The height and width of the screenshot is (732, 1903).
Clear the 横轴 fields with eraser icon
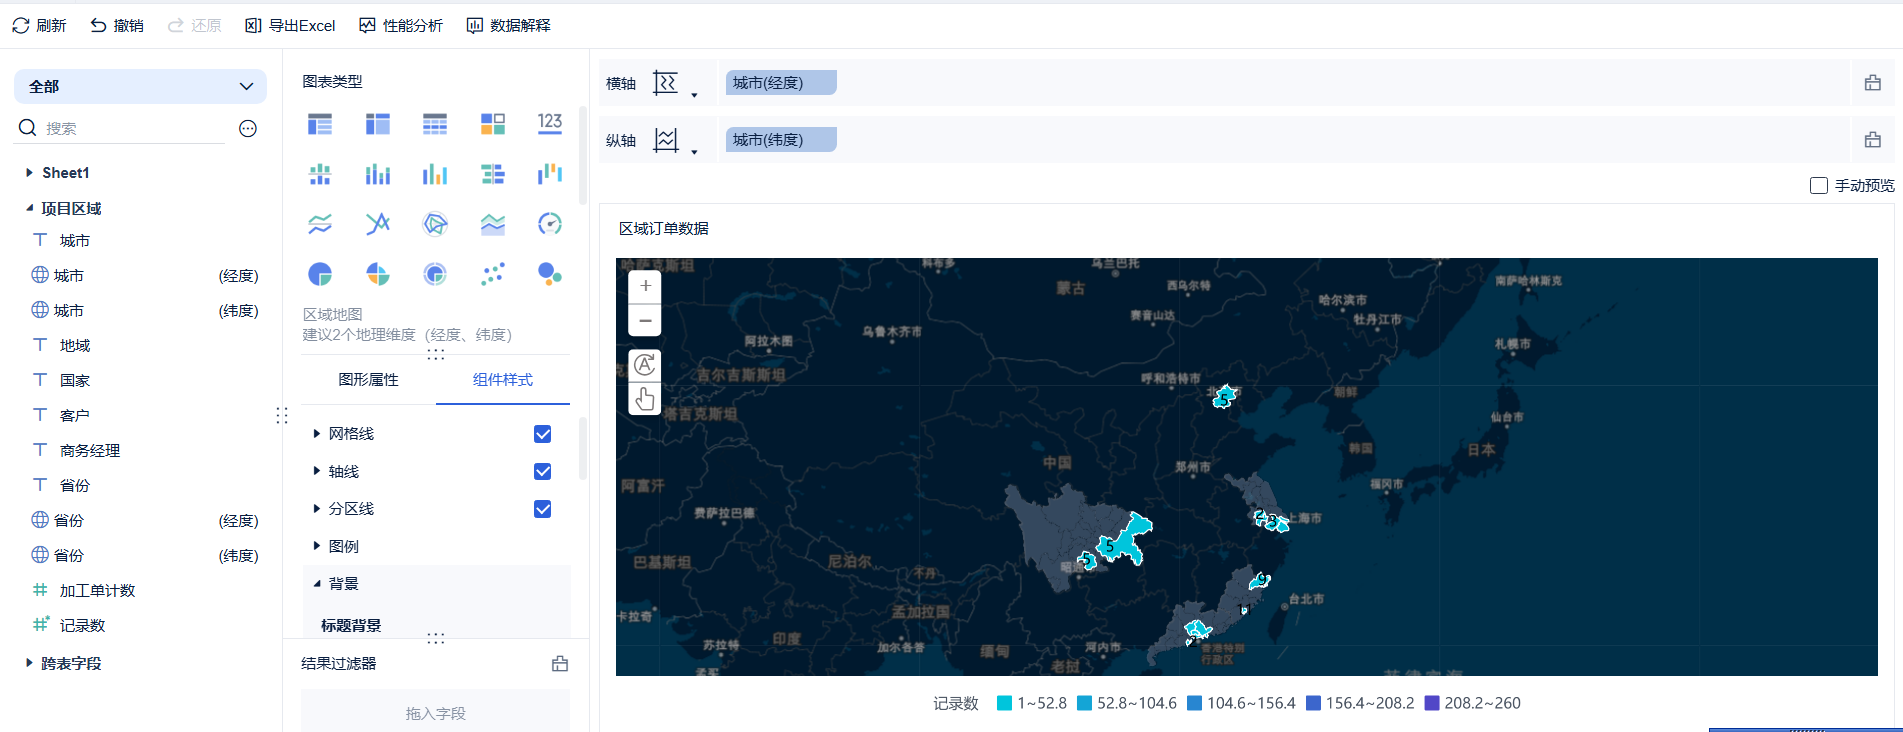coord(1873,83)
